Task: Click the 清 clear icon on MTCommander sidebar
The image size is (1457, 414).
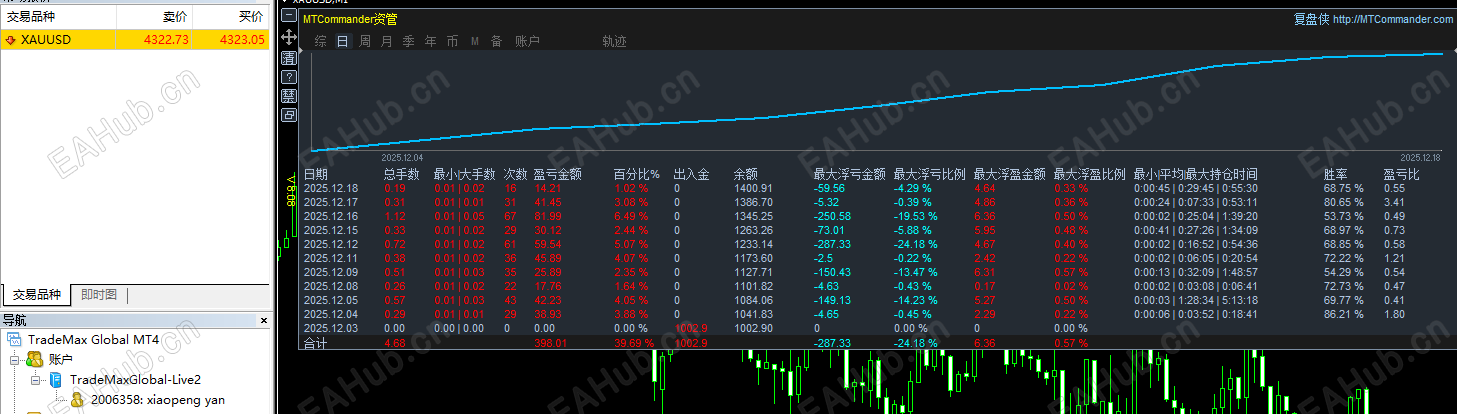Action: (289, 57)
